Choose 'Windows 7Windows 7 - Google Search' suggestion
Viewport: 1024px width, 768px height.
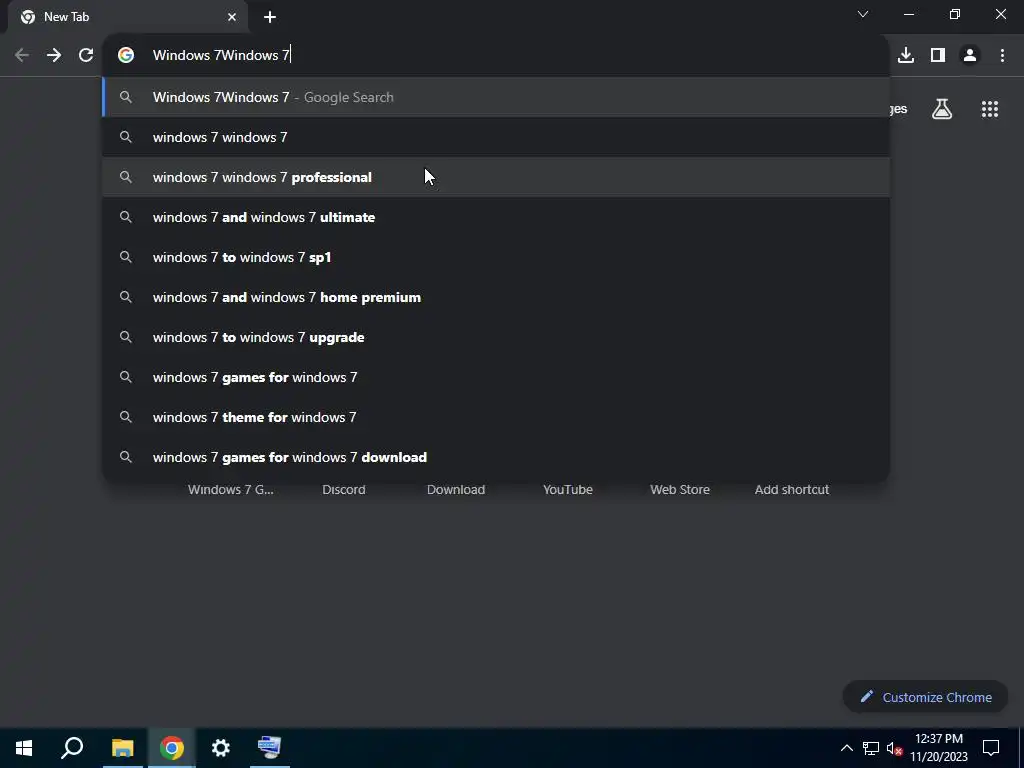(x=496, y=97)
